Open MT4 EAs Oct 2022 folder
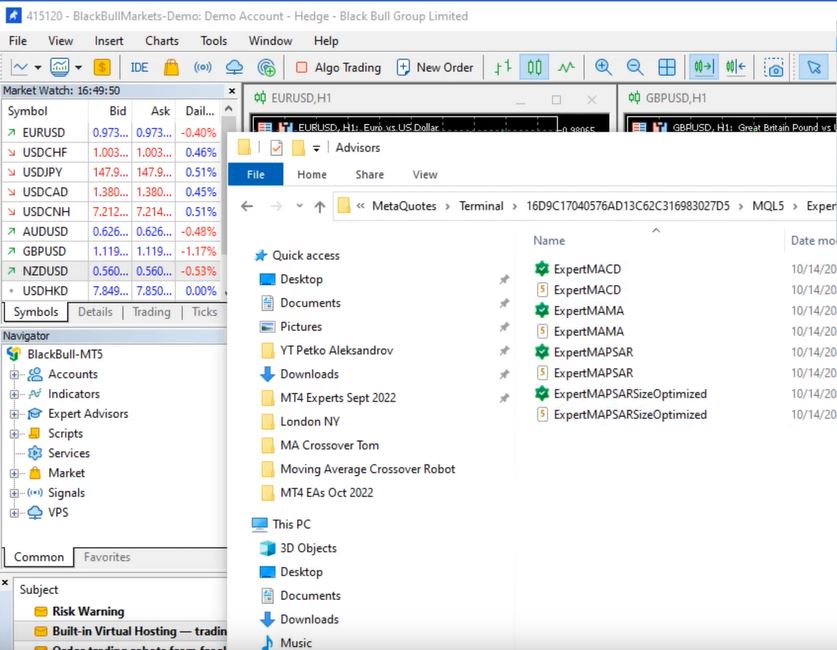Viewport: 837px width, 650px height. click(326, 493)
